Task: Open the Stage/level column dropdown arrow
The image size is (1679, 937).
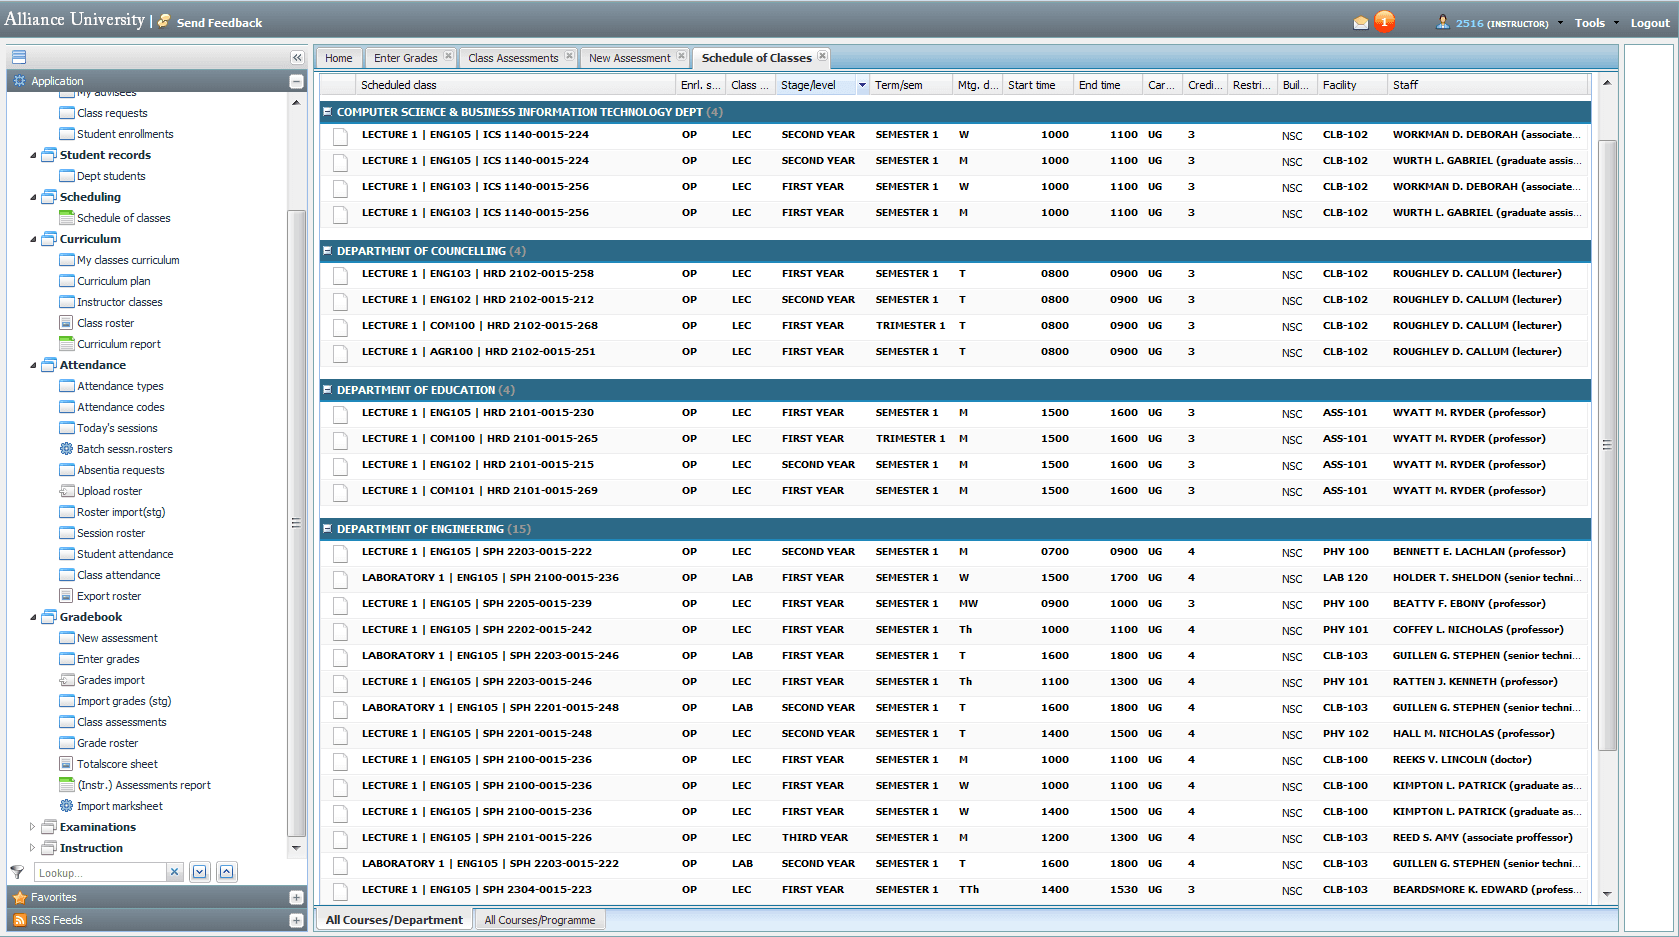Action: (862, 86)
